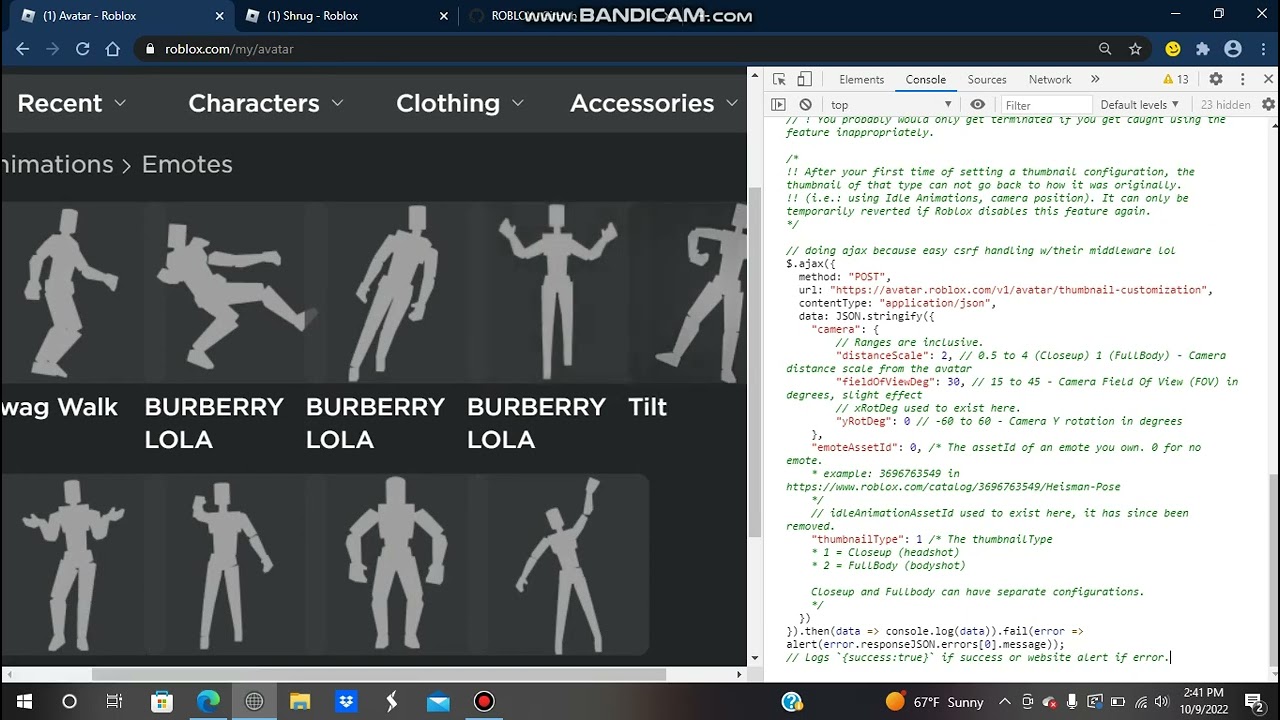This screenshot has width=1280, height=720.
Task: Open OneDrive cloud tray icon
Action: pos(1049,702)
